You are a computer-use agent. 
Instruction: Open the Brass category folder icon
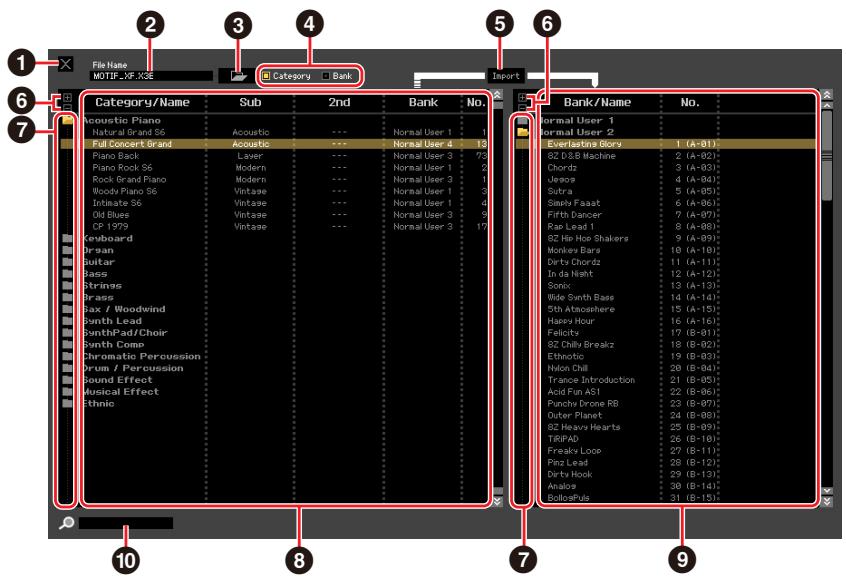(x=67, y=297)
